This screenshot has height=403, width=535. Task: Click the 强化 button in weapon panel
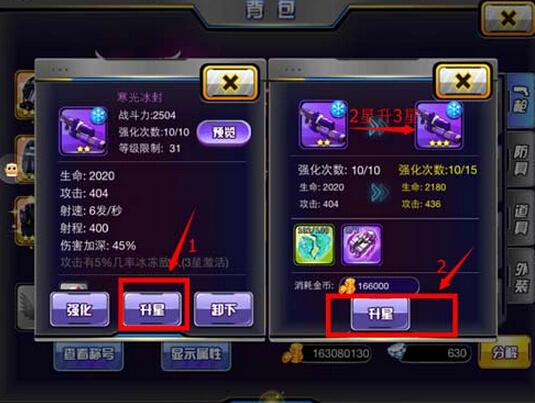[79, 309]
